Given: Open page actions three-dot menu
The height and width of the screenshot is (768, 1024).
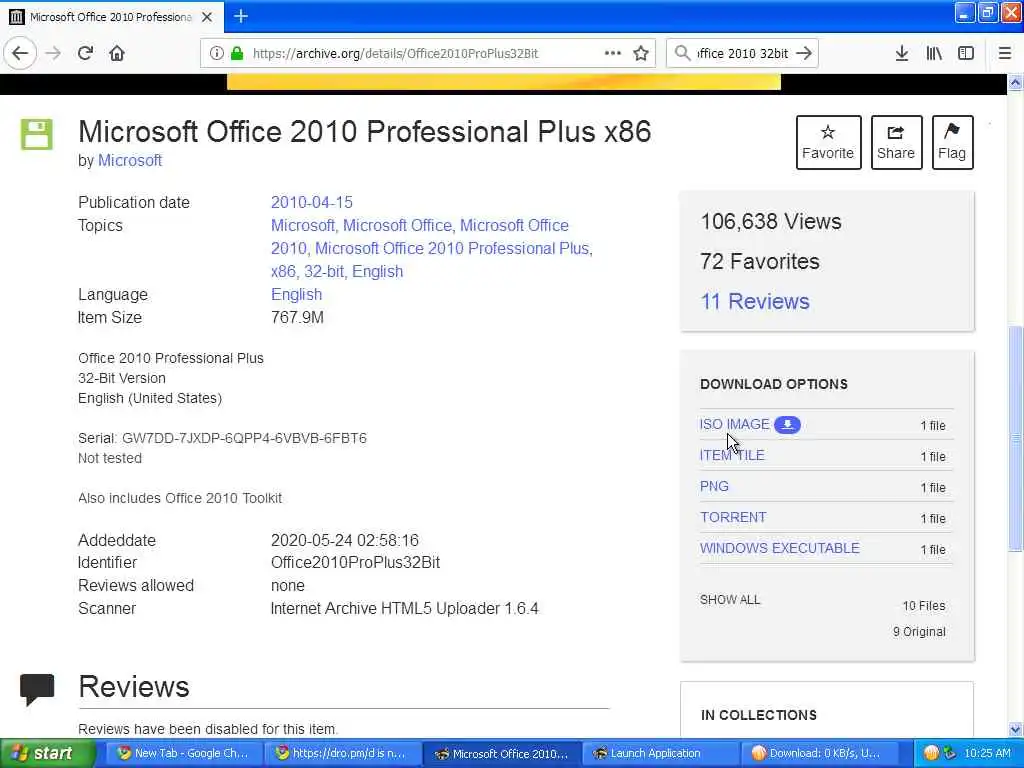Looking at the screenshot, I should click(613, 54).
